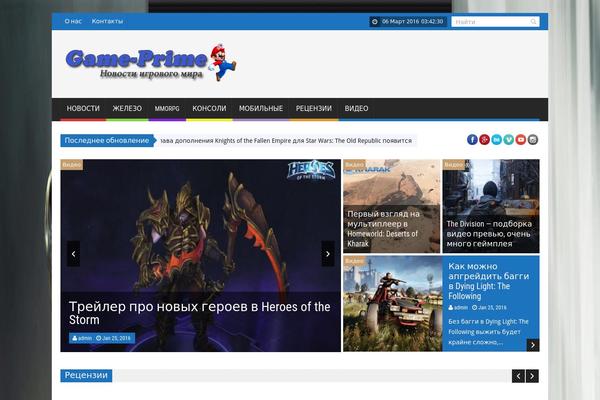Open the Facebook social icon

pos(472,140)
